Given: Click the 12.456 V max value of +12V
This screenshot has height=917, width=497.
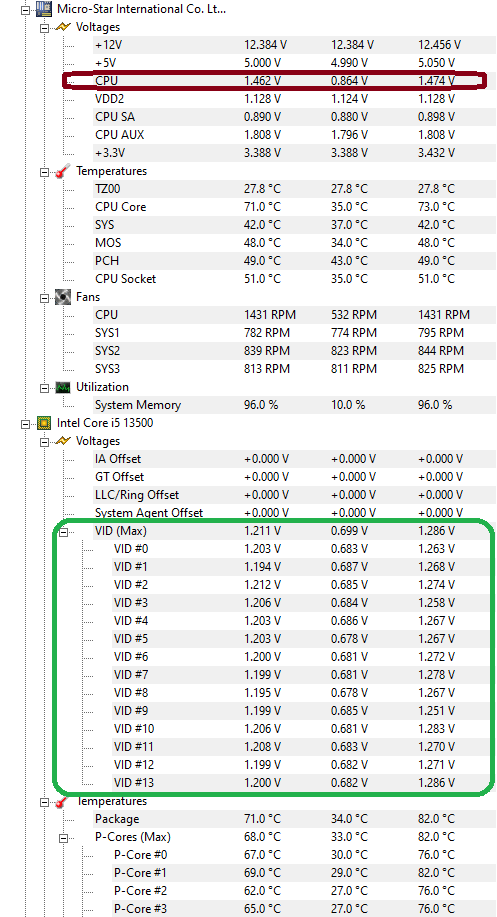Looking at the screenshot, I should [439, 45].
